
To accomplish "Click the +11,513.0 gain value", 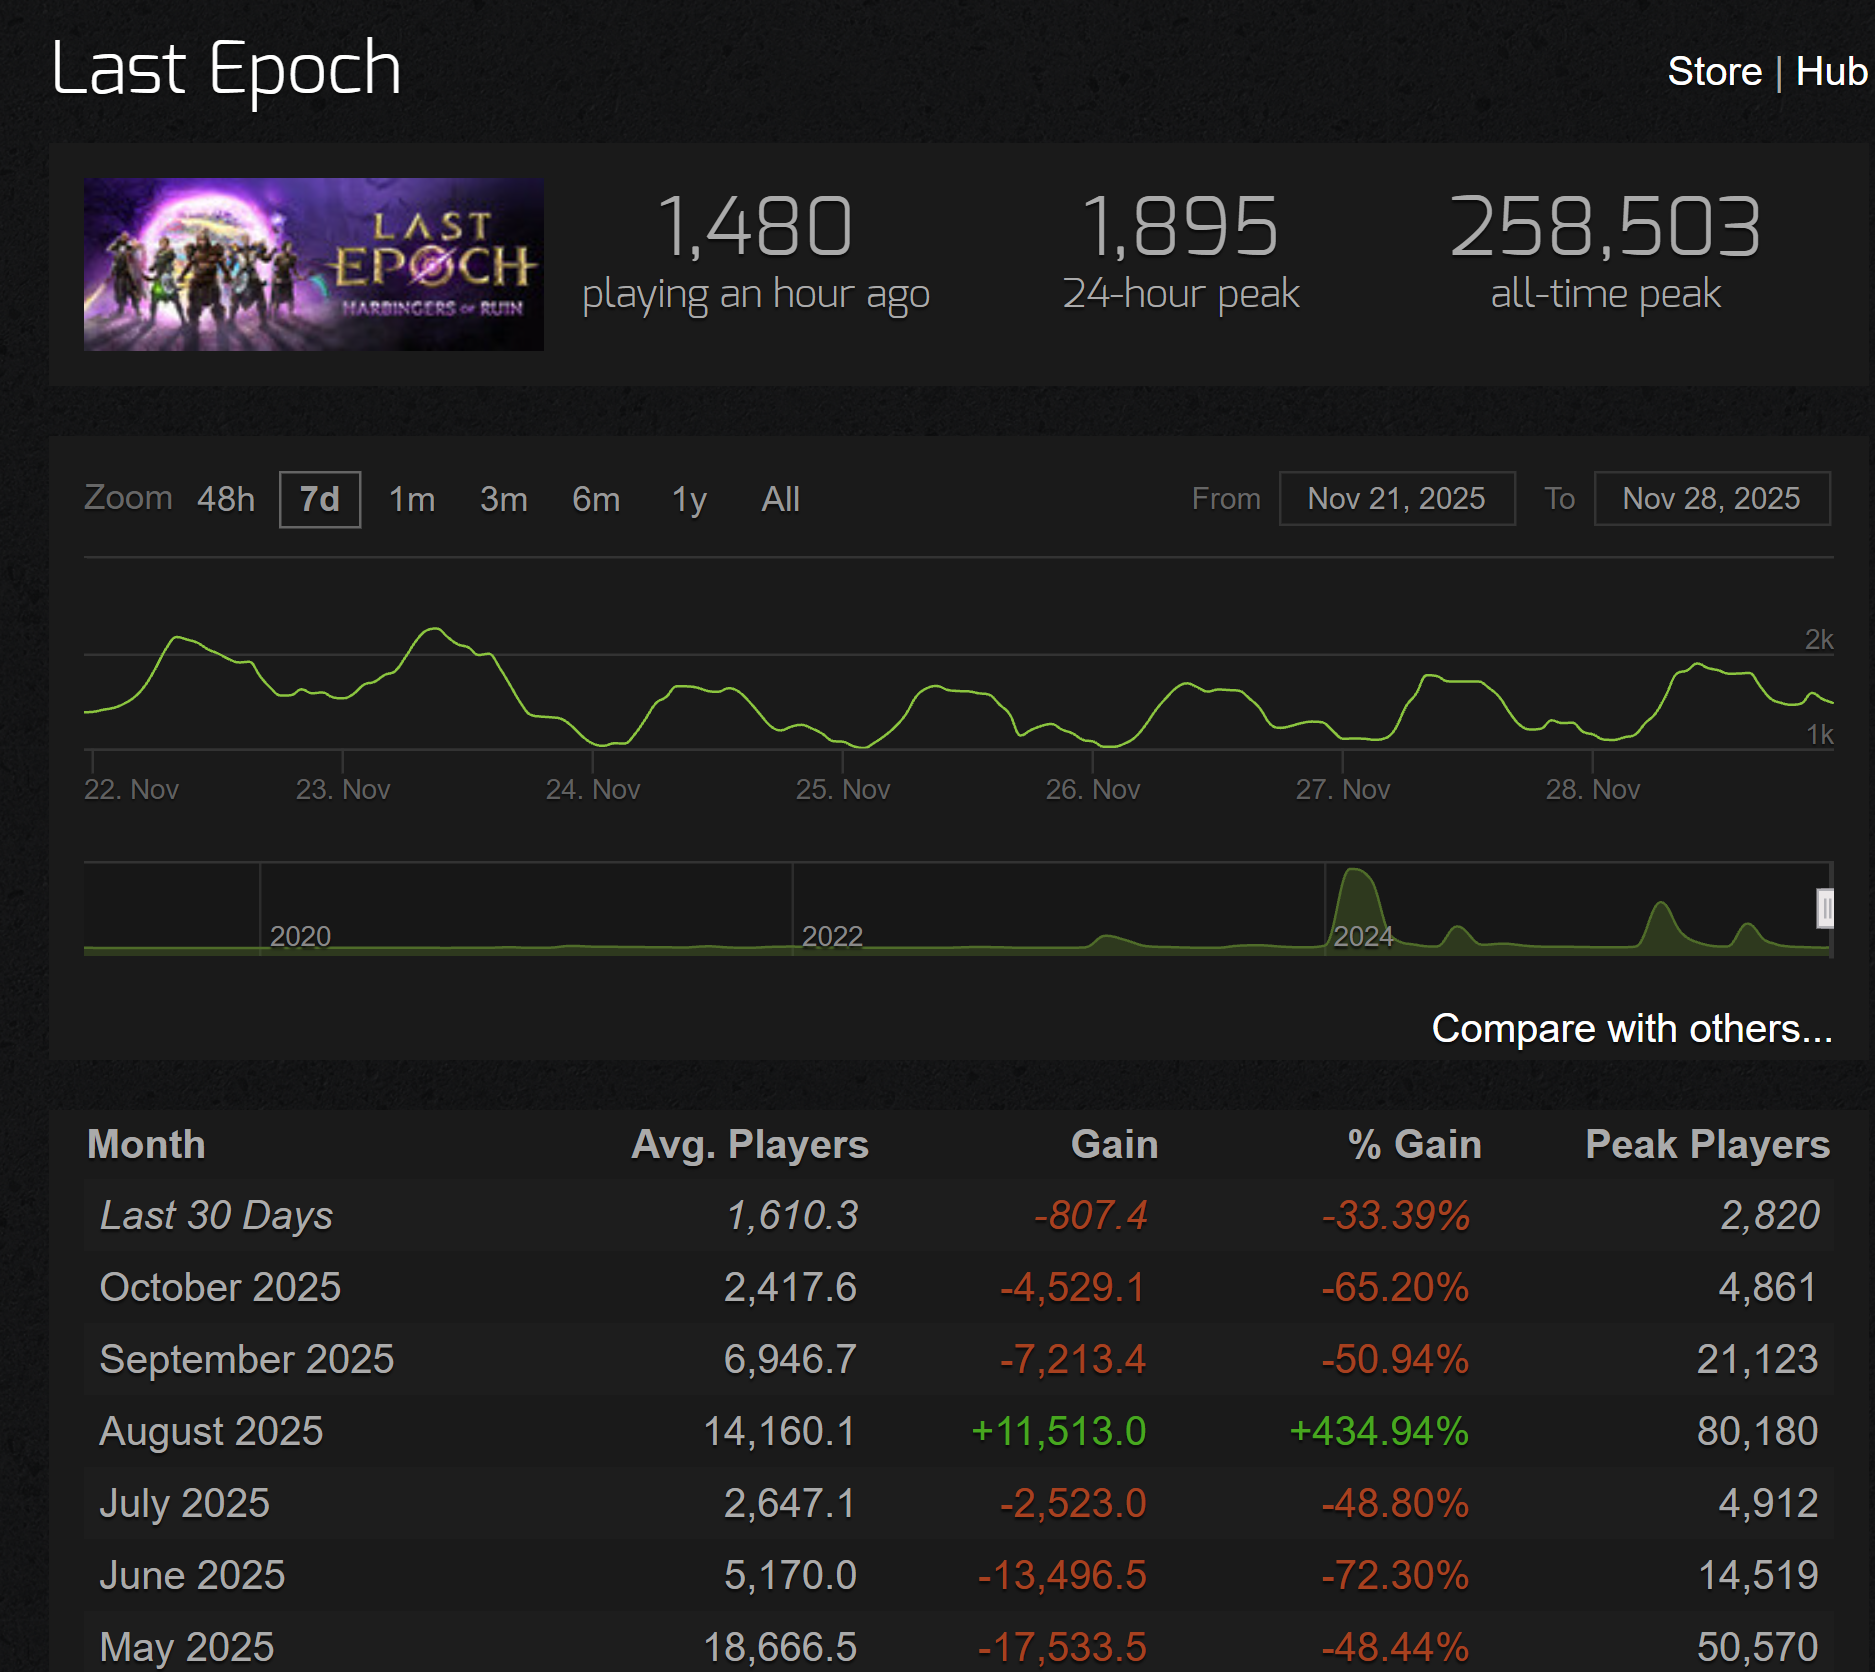I will click(x=1059, y=1431).
